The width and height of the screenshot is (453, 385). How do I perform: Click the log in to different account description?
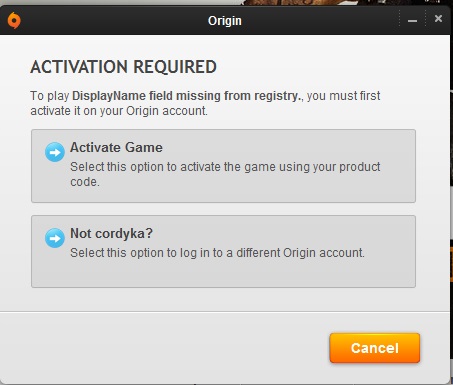[x=217, y=253]
